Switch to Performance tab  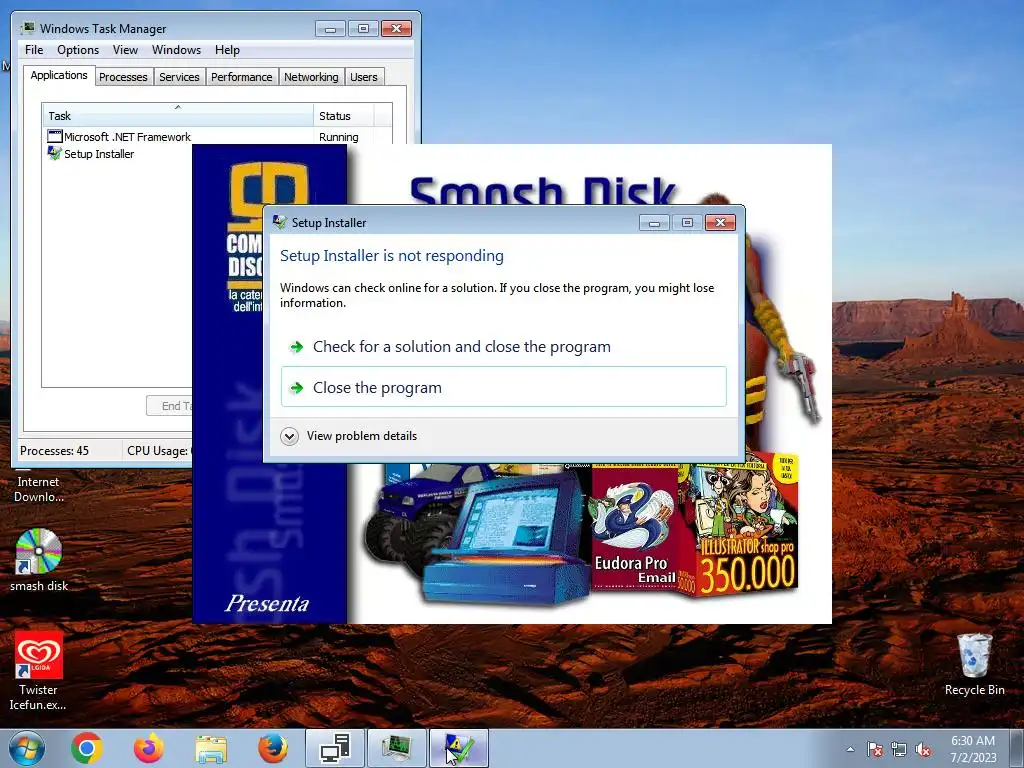(x=242, y=77)
